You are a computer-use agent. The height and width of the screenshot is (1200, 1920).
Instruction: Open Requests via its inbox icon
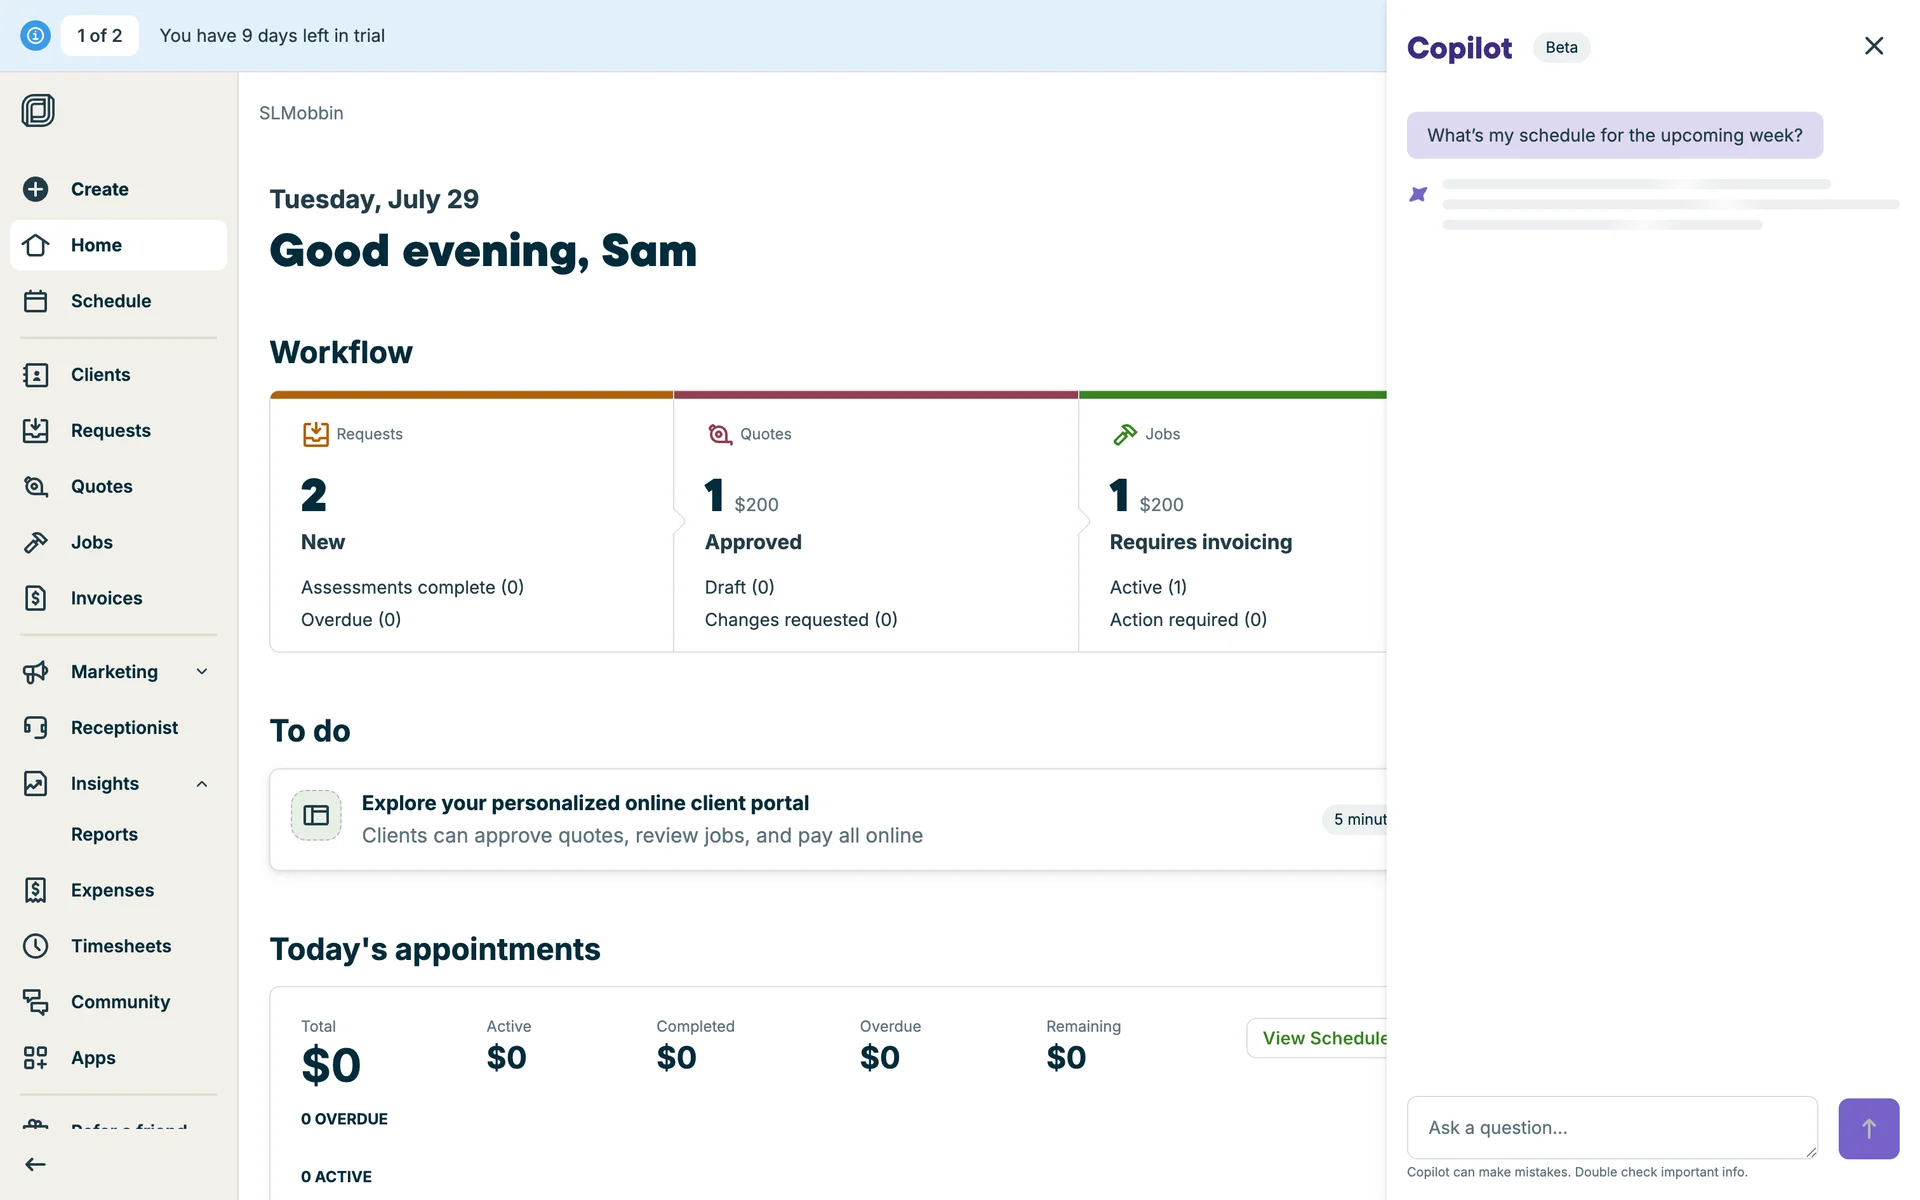(x=36, y=431)
